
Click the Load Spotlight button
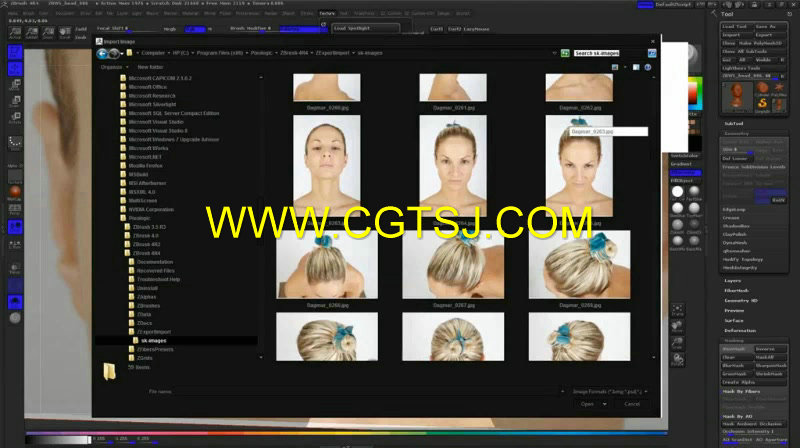click(365, 29)
